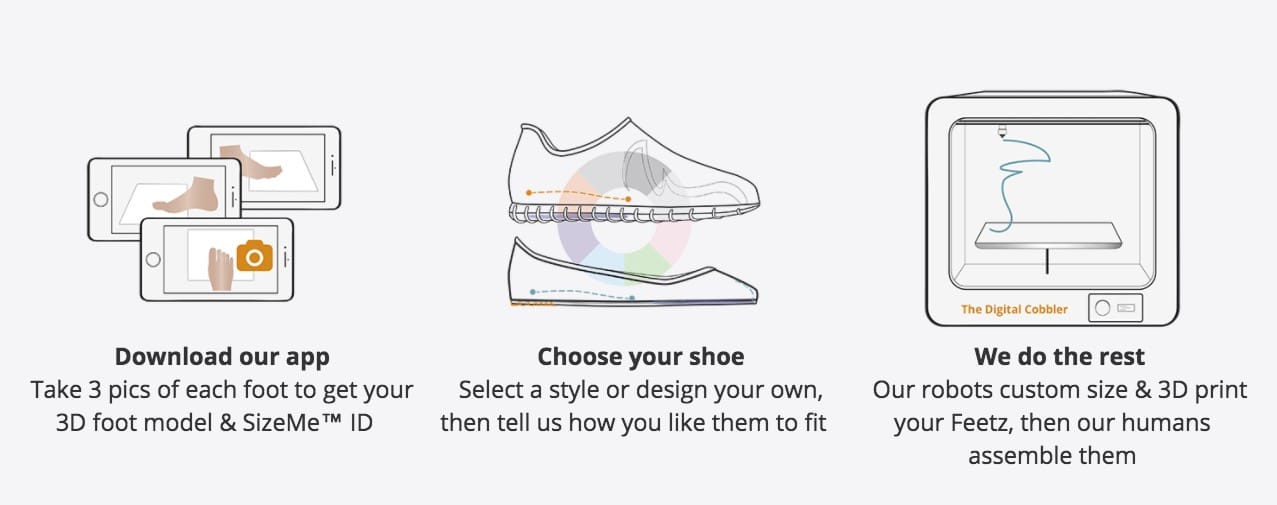Click the small display slot on printer panel
The width and height of the screenshot is (1277, 505).
[x=1125, y=308]
